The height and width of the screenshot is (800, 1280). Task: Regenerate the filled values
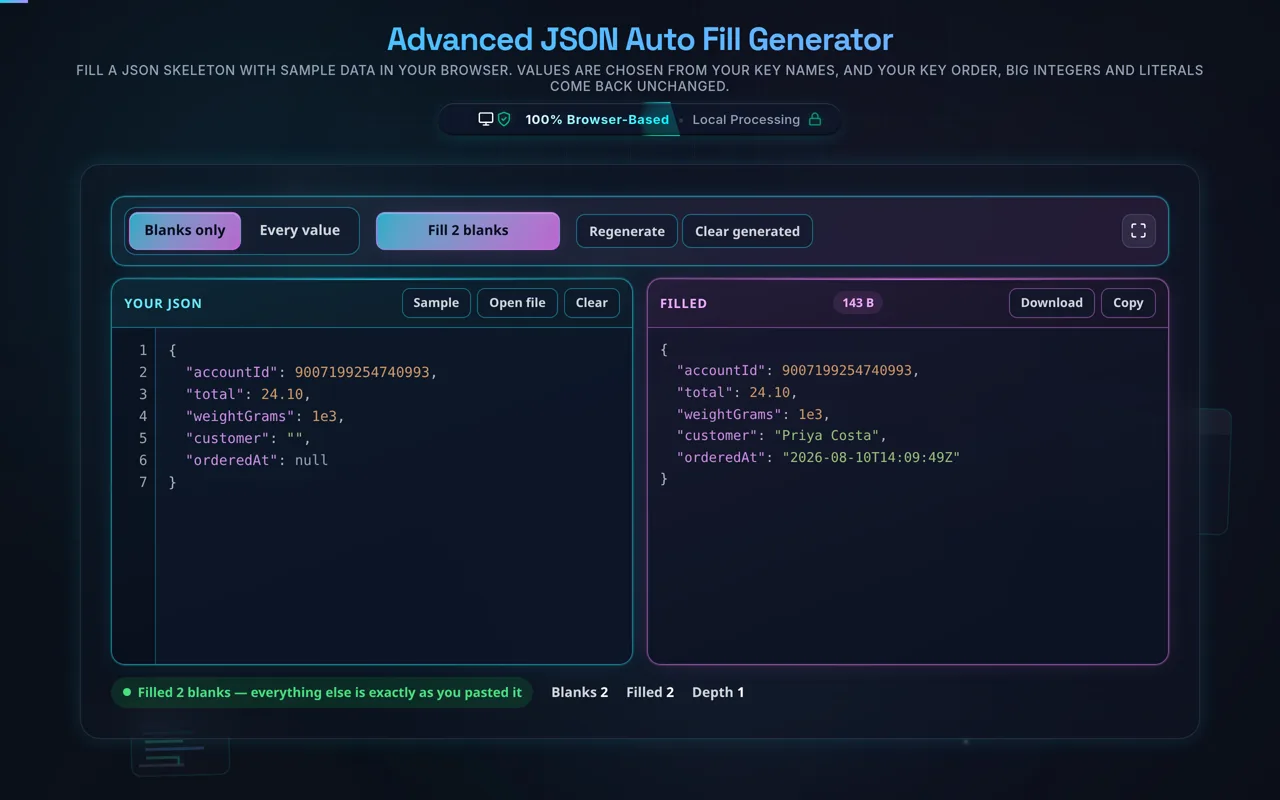click(x=627, y=231)
